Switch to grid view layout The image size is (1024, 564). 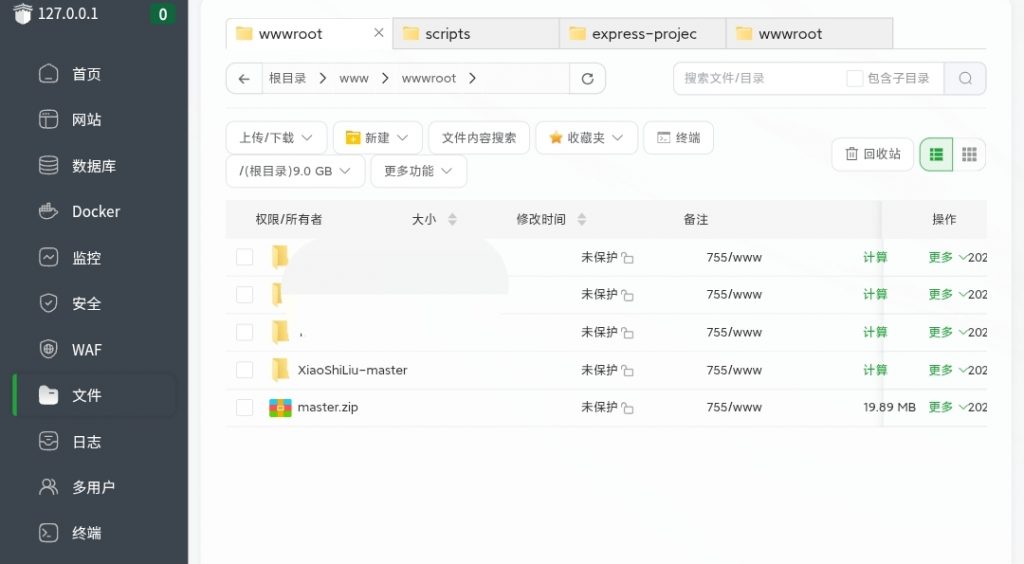click(x=969, y=154)
